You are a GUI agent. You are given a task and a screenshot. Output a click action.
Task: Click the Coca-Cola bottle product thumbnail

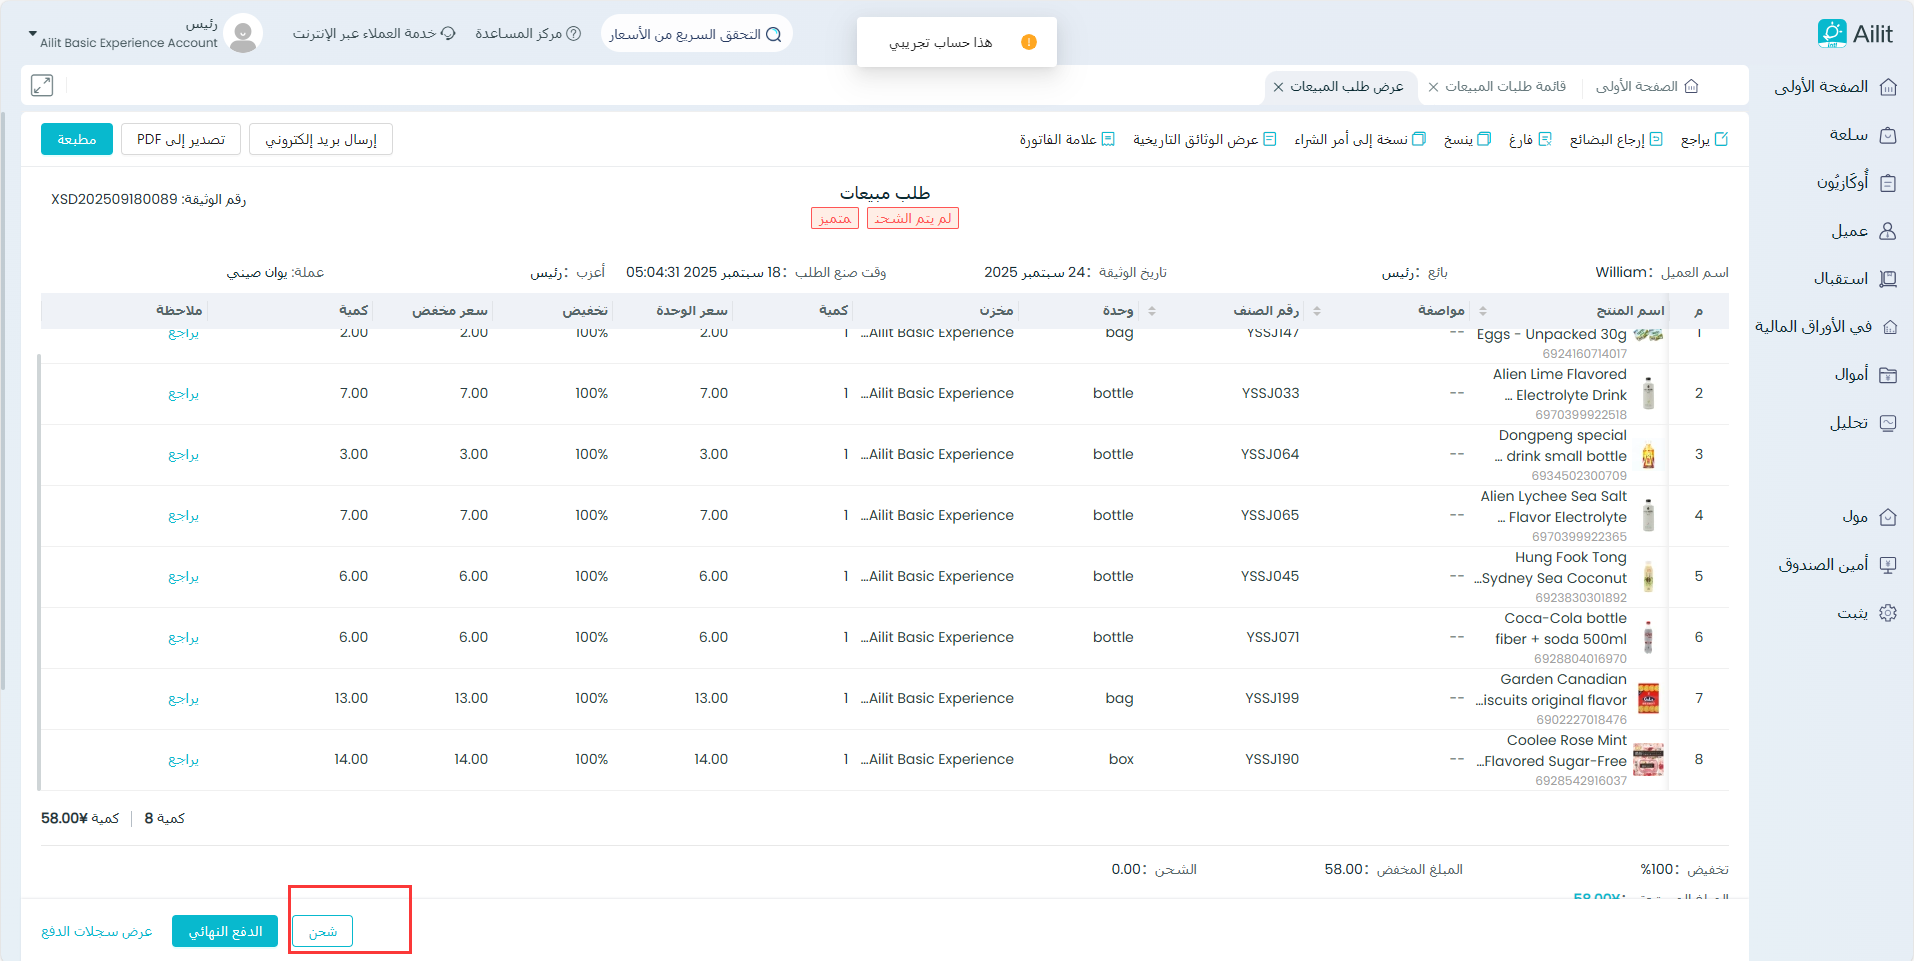tap(1648, 638)
